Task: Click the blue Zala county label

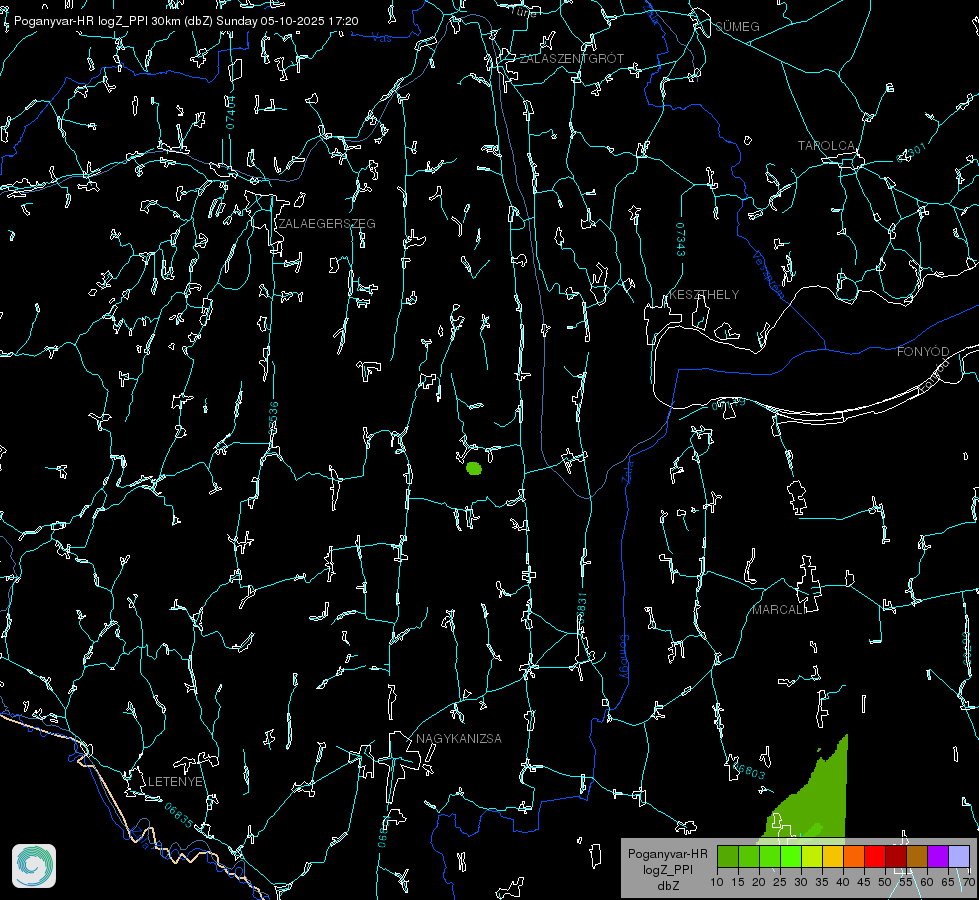Action: point(628,470)
